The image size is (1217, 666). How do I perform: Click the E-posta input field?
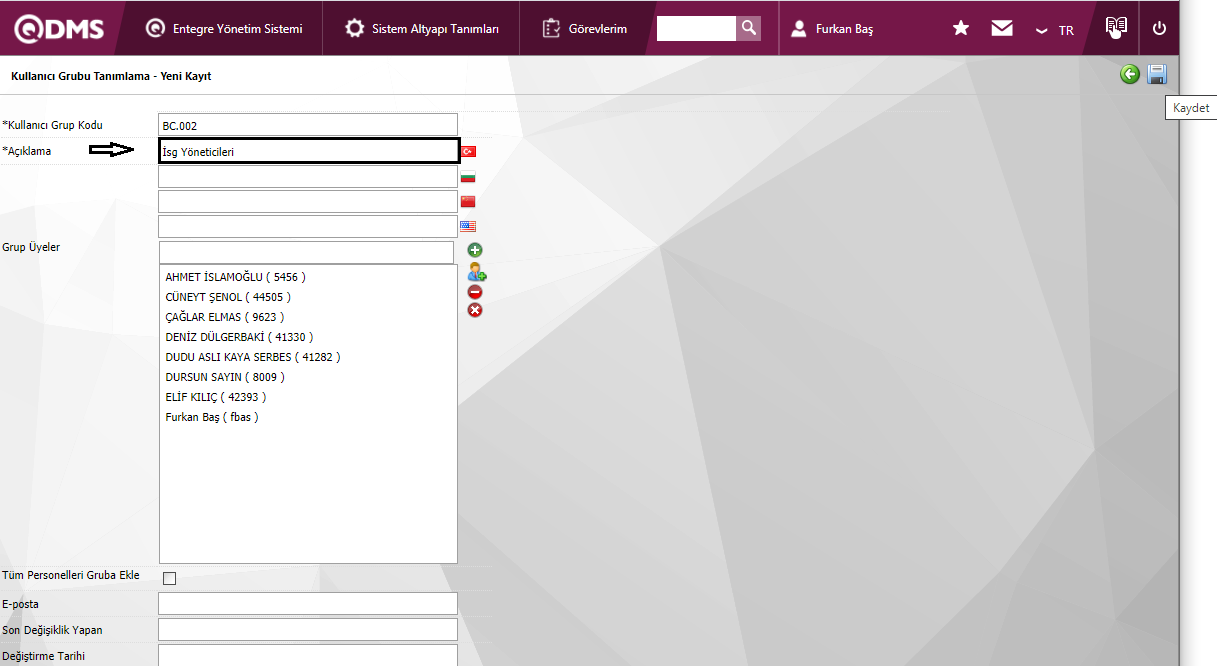(x=308, y=603)
